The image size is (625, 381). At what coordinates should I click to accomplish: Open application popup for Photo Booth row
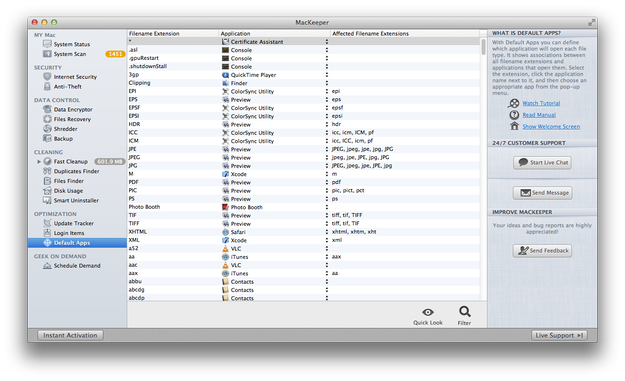(326, 207)
